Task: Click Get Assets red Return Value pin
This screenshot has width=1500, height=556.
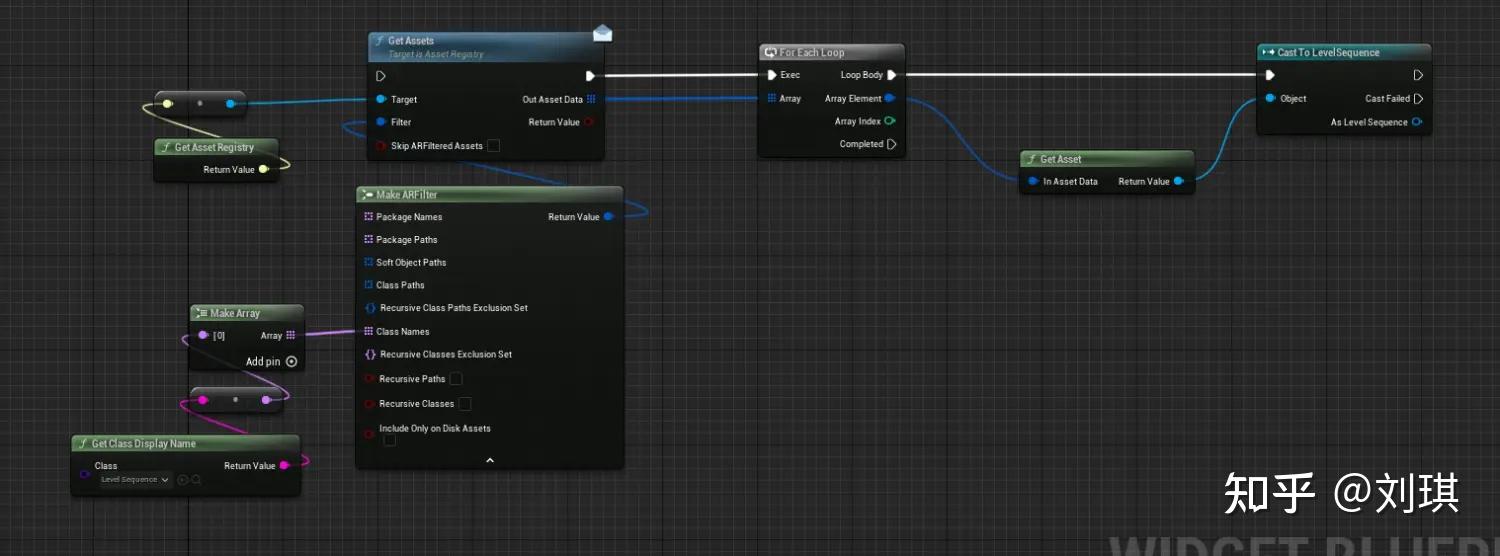Action: pos(589,122)
